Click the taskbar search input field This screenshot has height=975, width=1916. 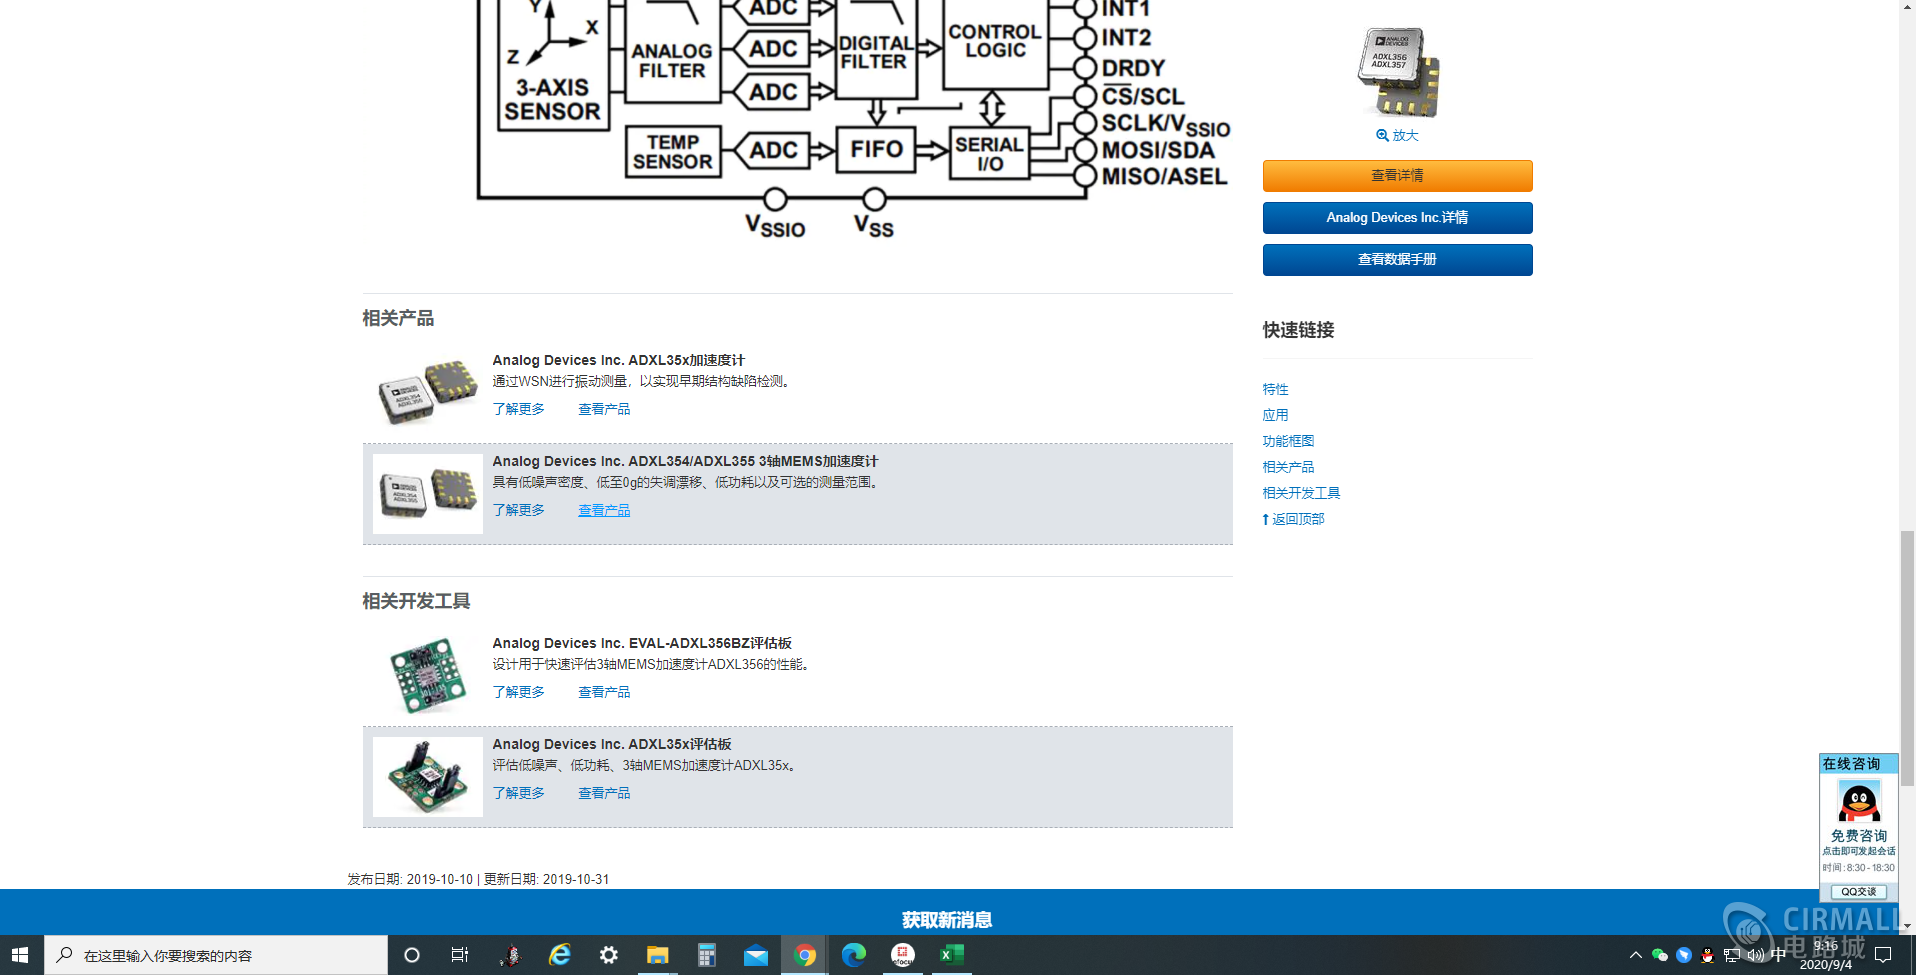(216, 955)
